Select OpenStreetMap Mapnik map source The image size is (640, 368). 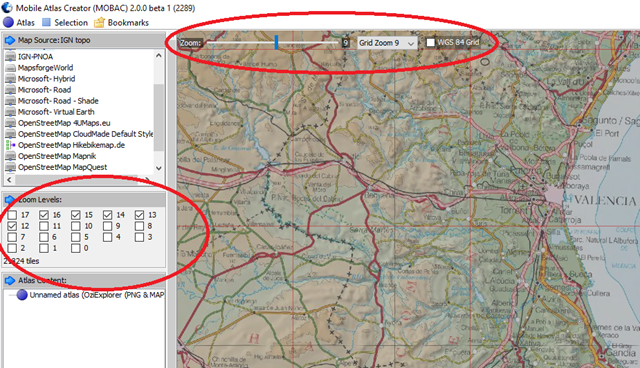pyautogui.click(x=57, y=156)
